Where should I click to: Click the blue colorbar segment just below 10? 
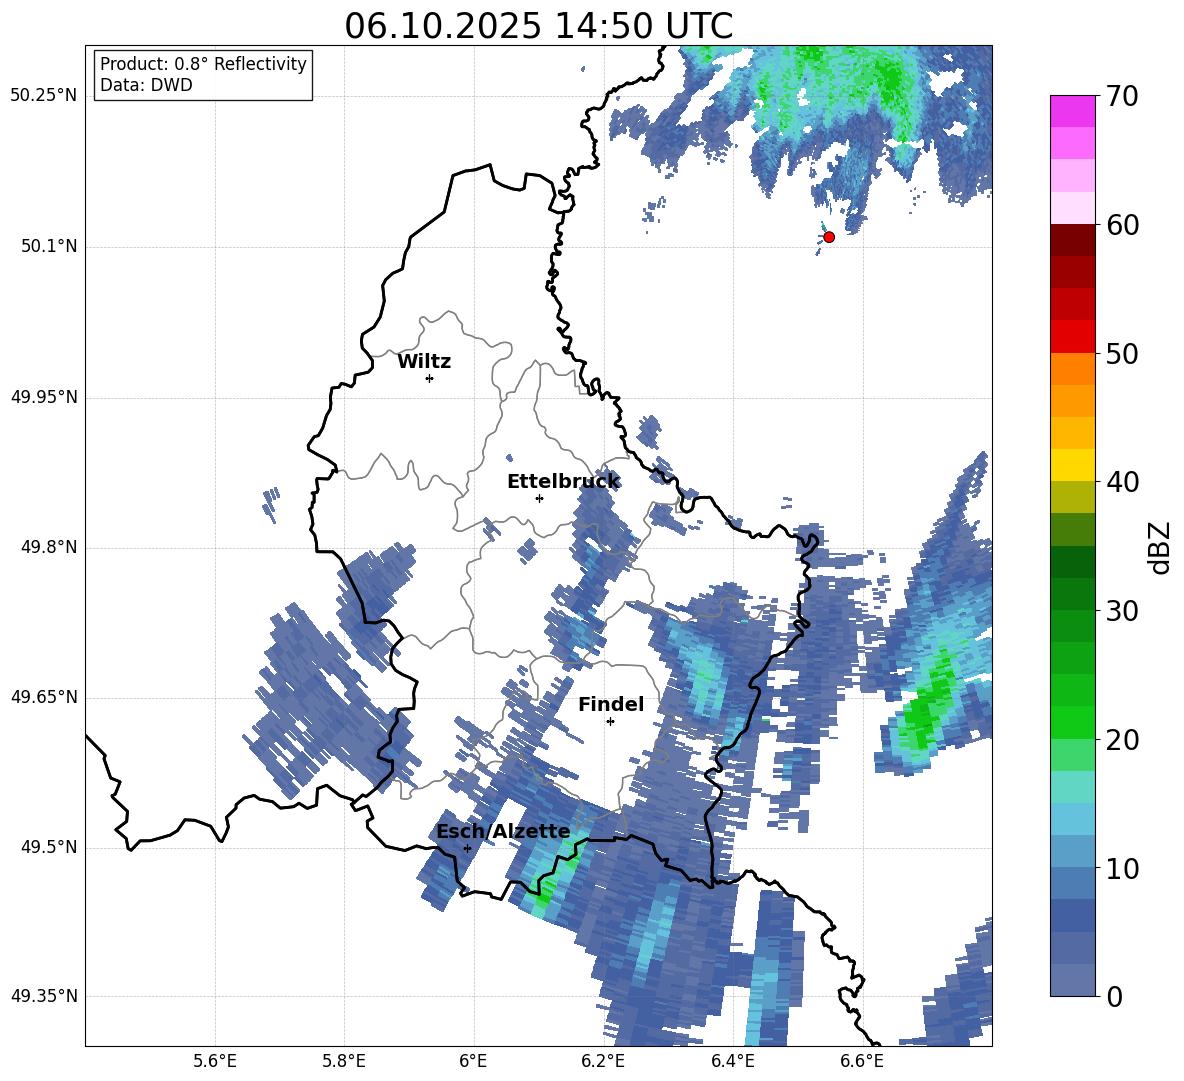click(x=1072, y=883)
